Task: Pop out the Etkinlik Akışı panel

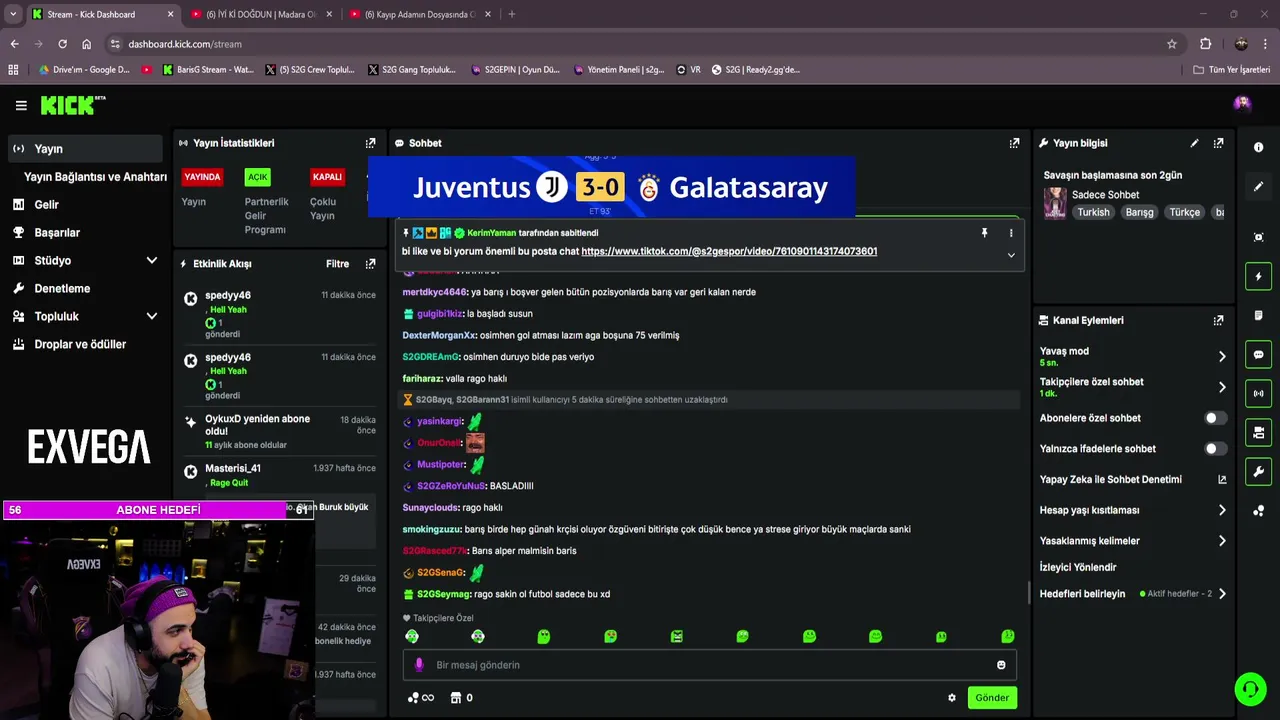Action: tap(370, 264)
